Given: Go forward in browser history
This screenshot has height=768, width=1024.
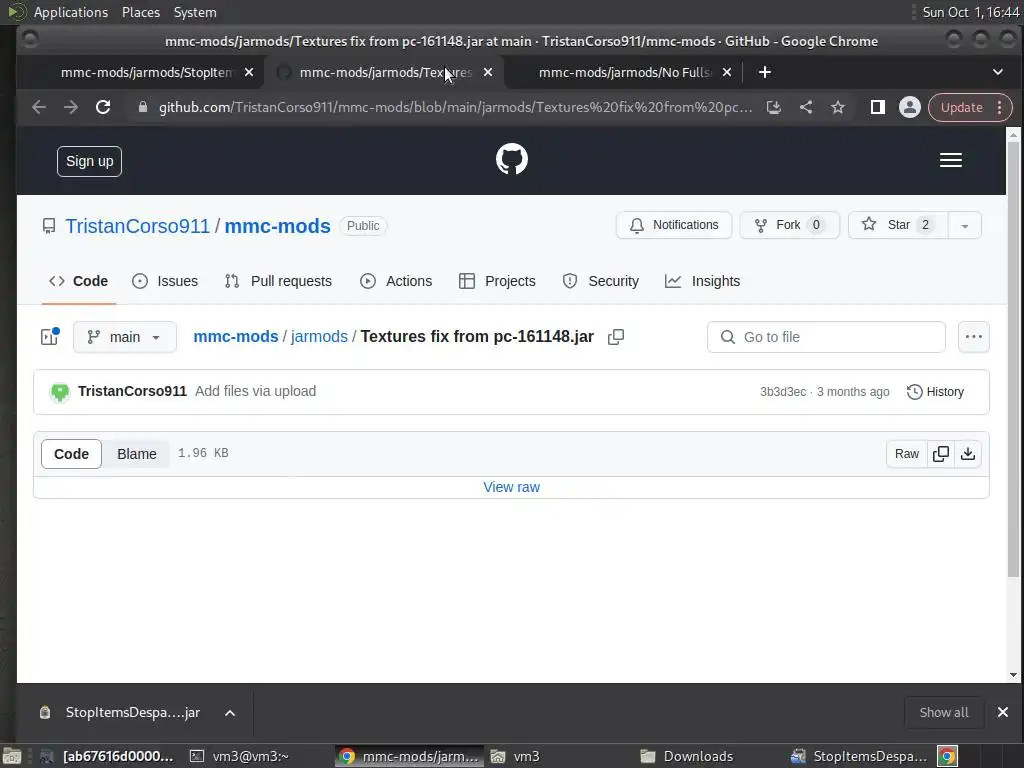Looking at the screenshot, I should point(71,107).
